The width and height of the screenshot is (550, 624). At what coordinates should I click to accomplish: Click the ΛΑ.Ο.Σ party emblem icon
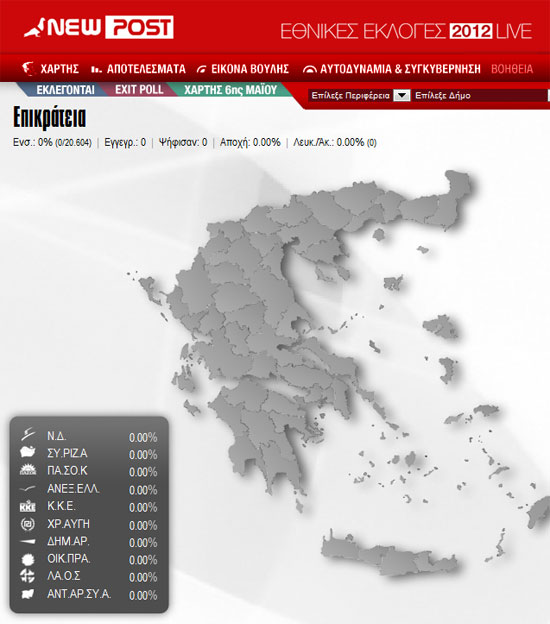tap(27, 576)
